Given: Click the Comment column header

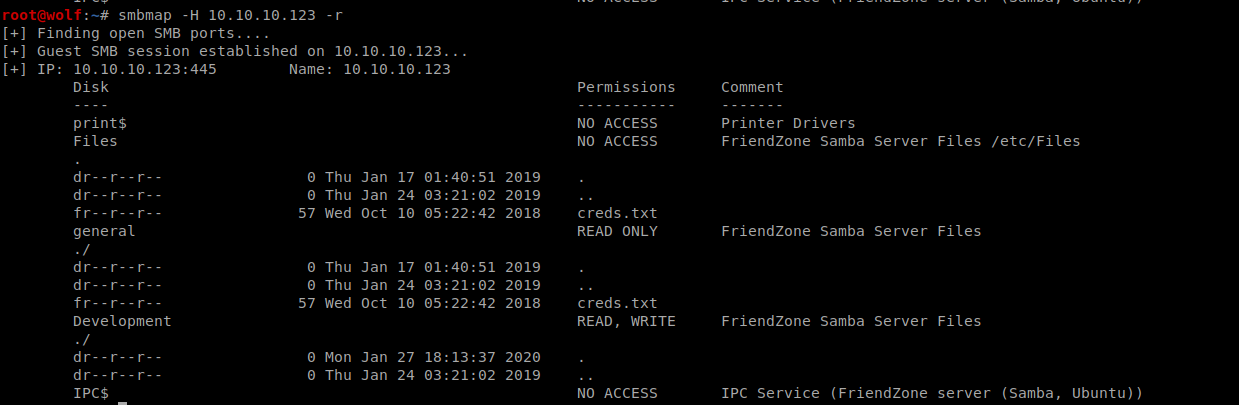Looking at the screenshot, I should coord(752,87).
